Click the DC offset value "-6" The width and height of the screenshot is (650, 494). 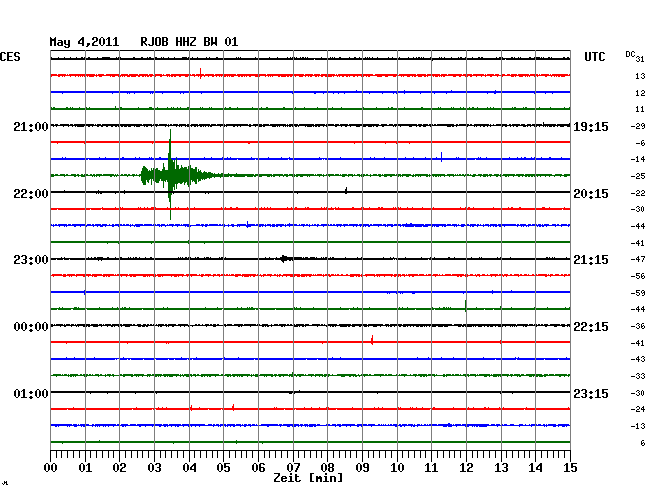click(x=640, y=143)
